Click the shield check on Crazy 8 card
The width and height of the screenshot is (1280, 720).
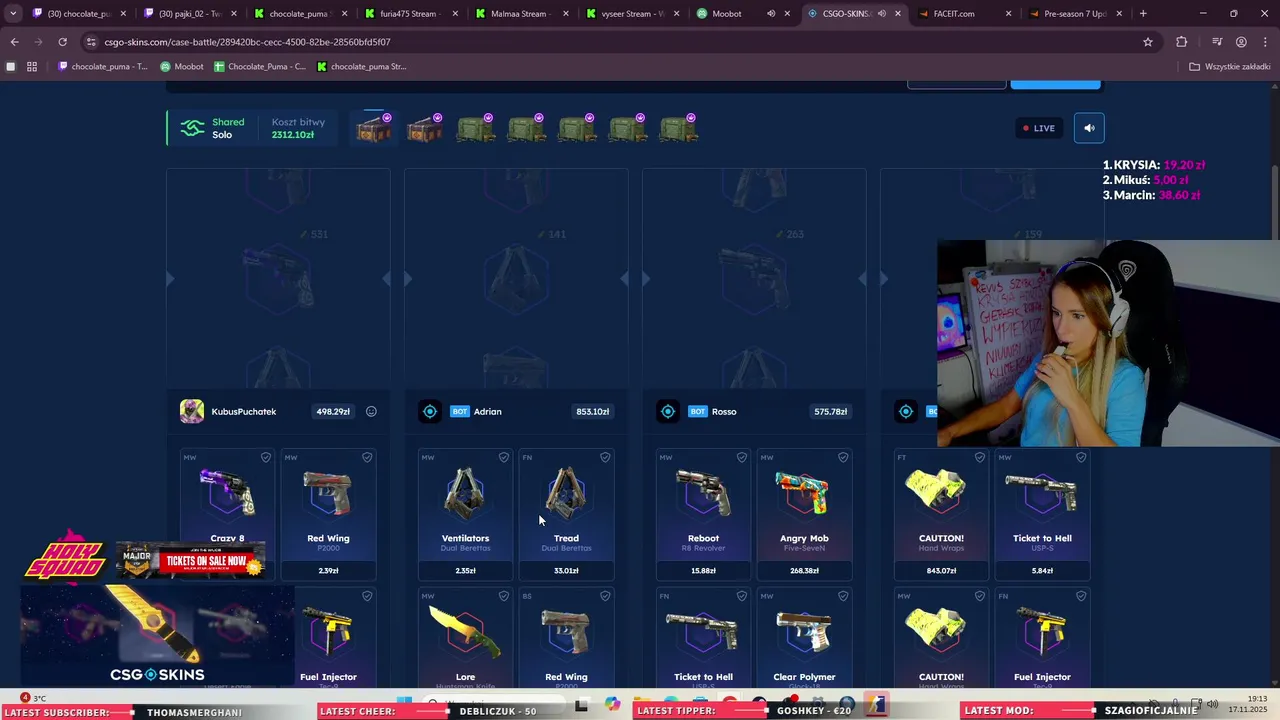click(266, 457)
